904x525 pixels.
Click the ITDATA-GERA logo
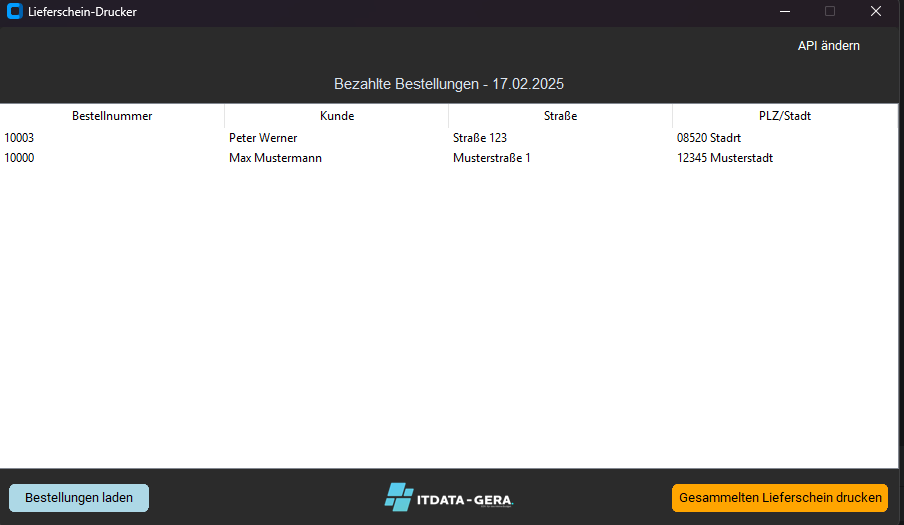(x=450, y=497)
